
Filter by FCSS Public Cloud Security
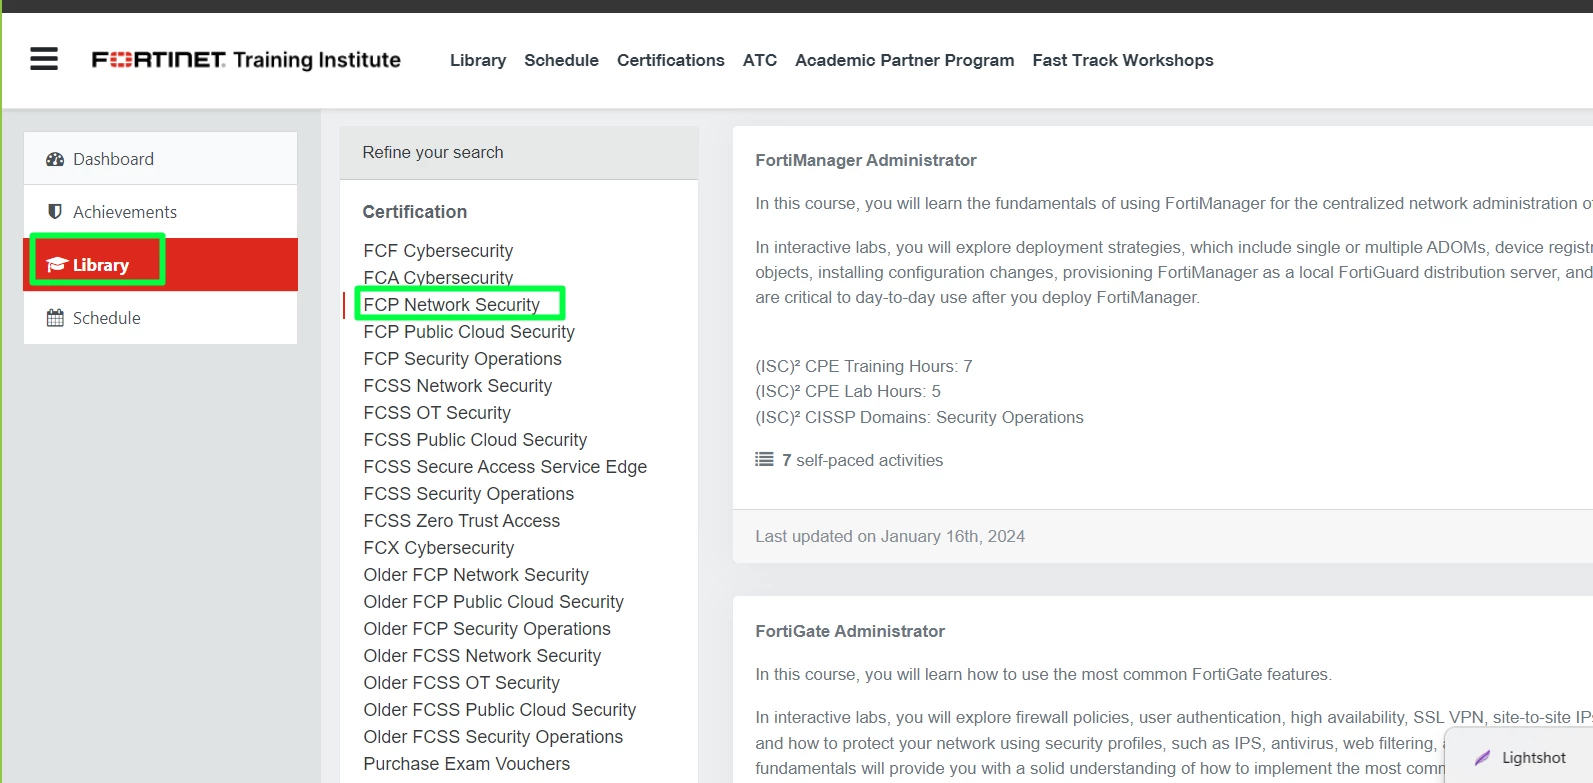click(475, 440)
